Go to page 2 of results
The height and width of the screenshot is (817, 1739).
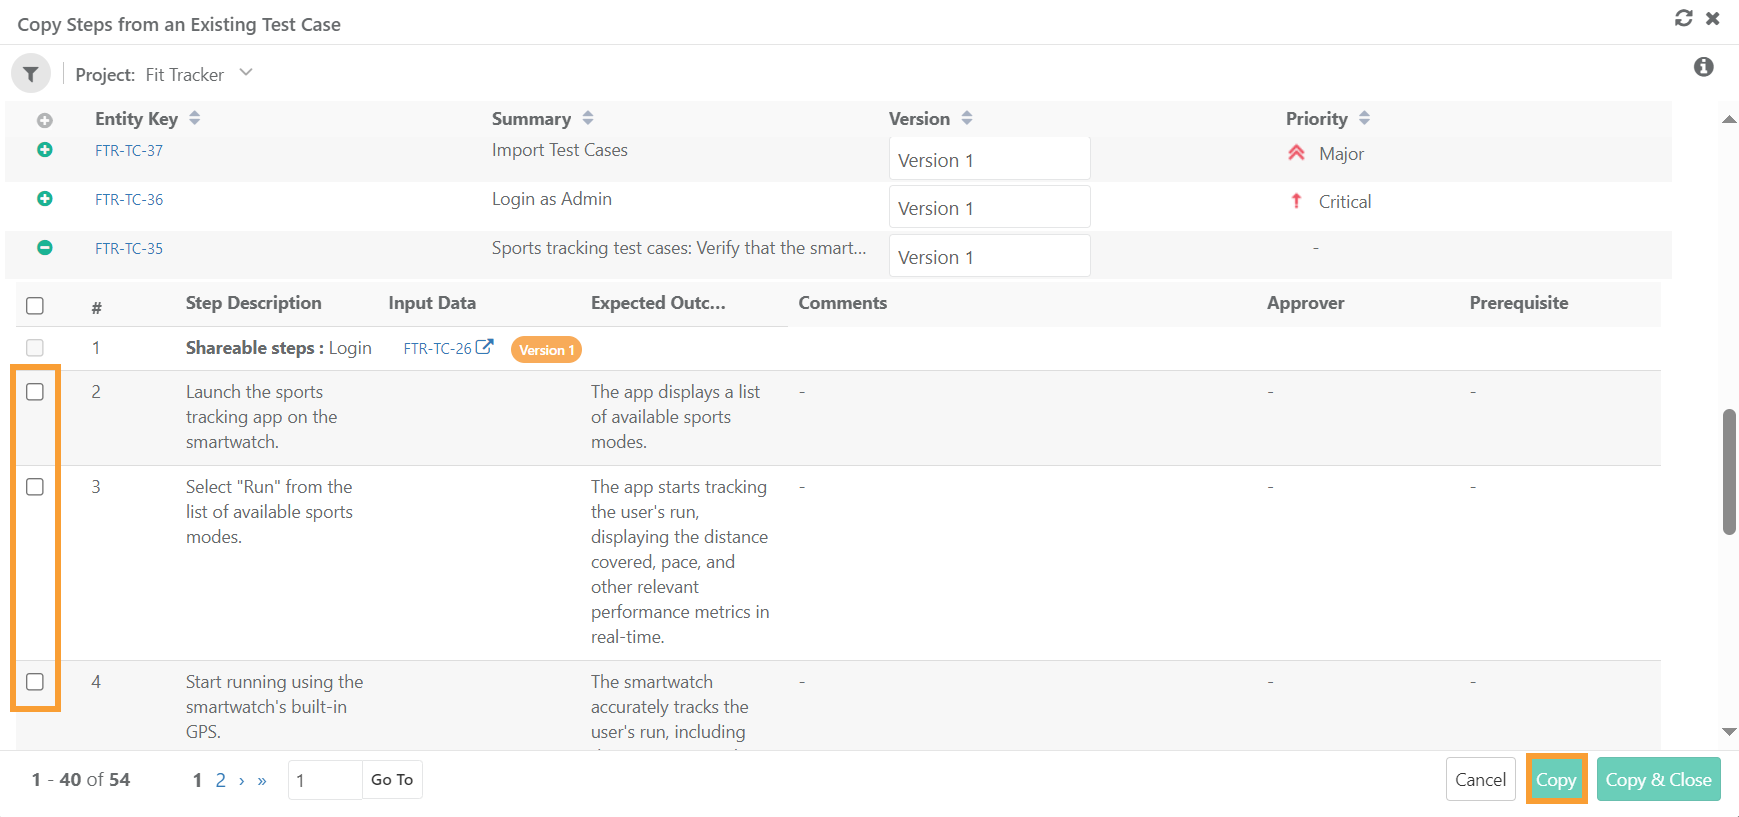click(x=221, y=780)
